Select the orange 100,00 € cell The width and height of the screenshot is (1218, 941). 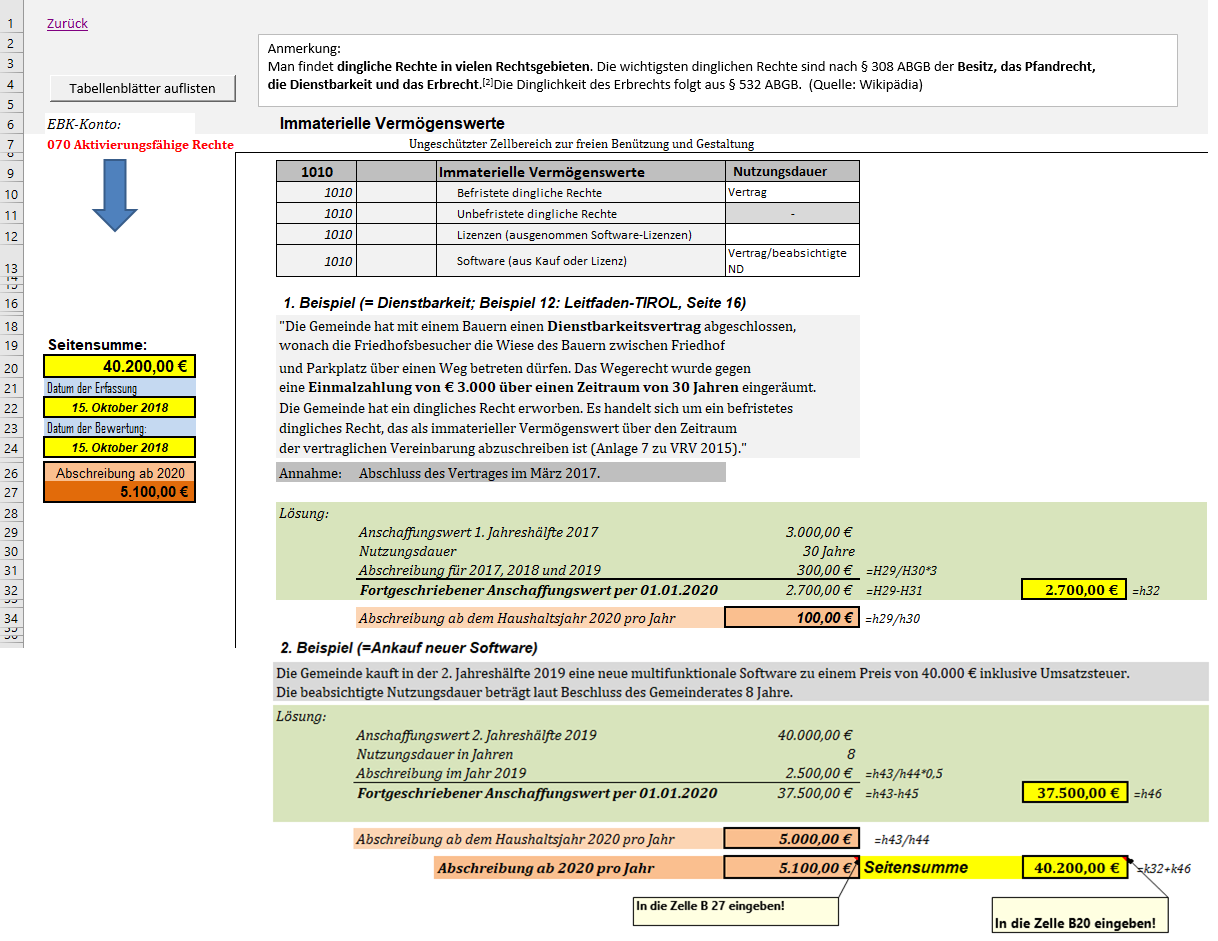click(x=791, y=618)
